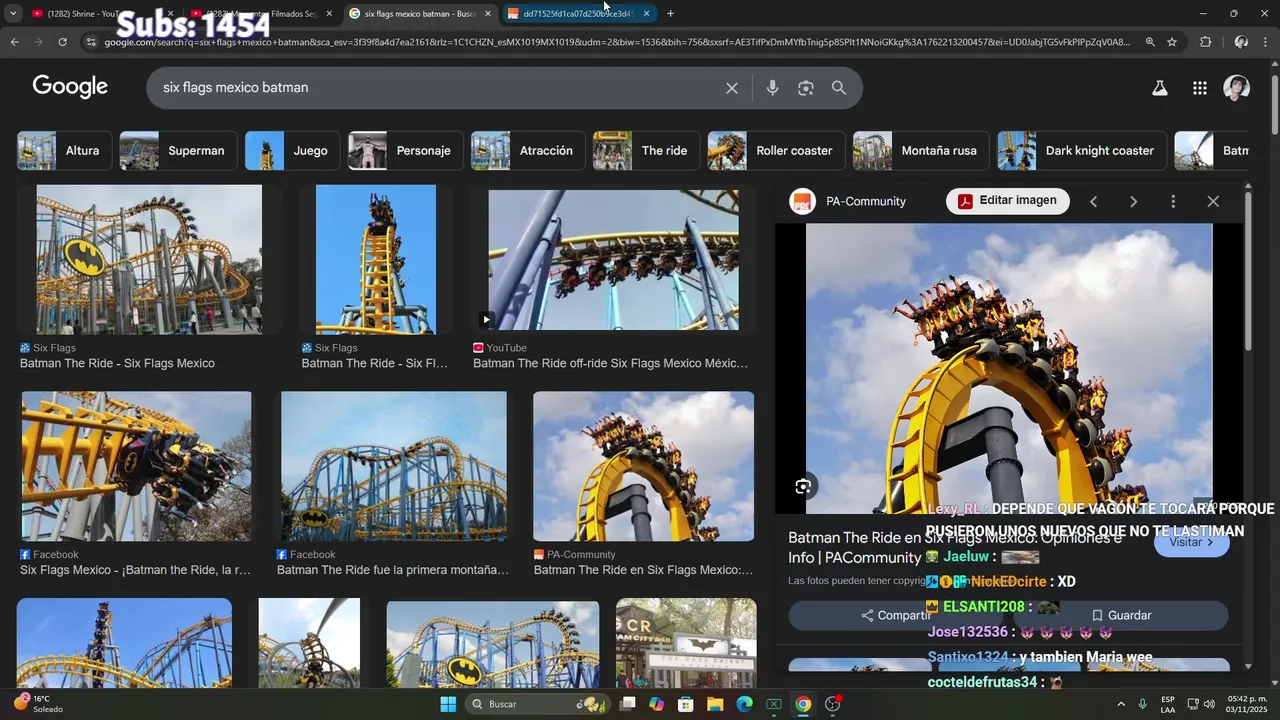Screen dimensions: 1280x720
Task: Close the image preview panel
Action: click(1213, 201)
